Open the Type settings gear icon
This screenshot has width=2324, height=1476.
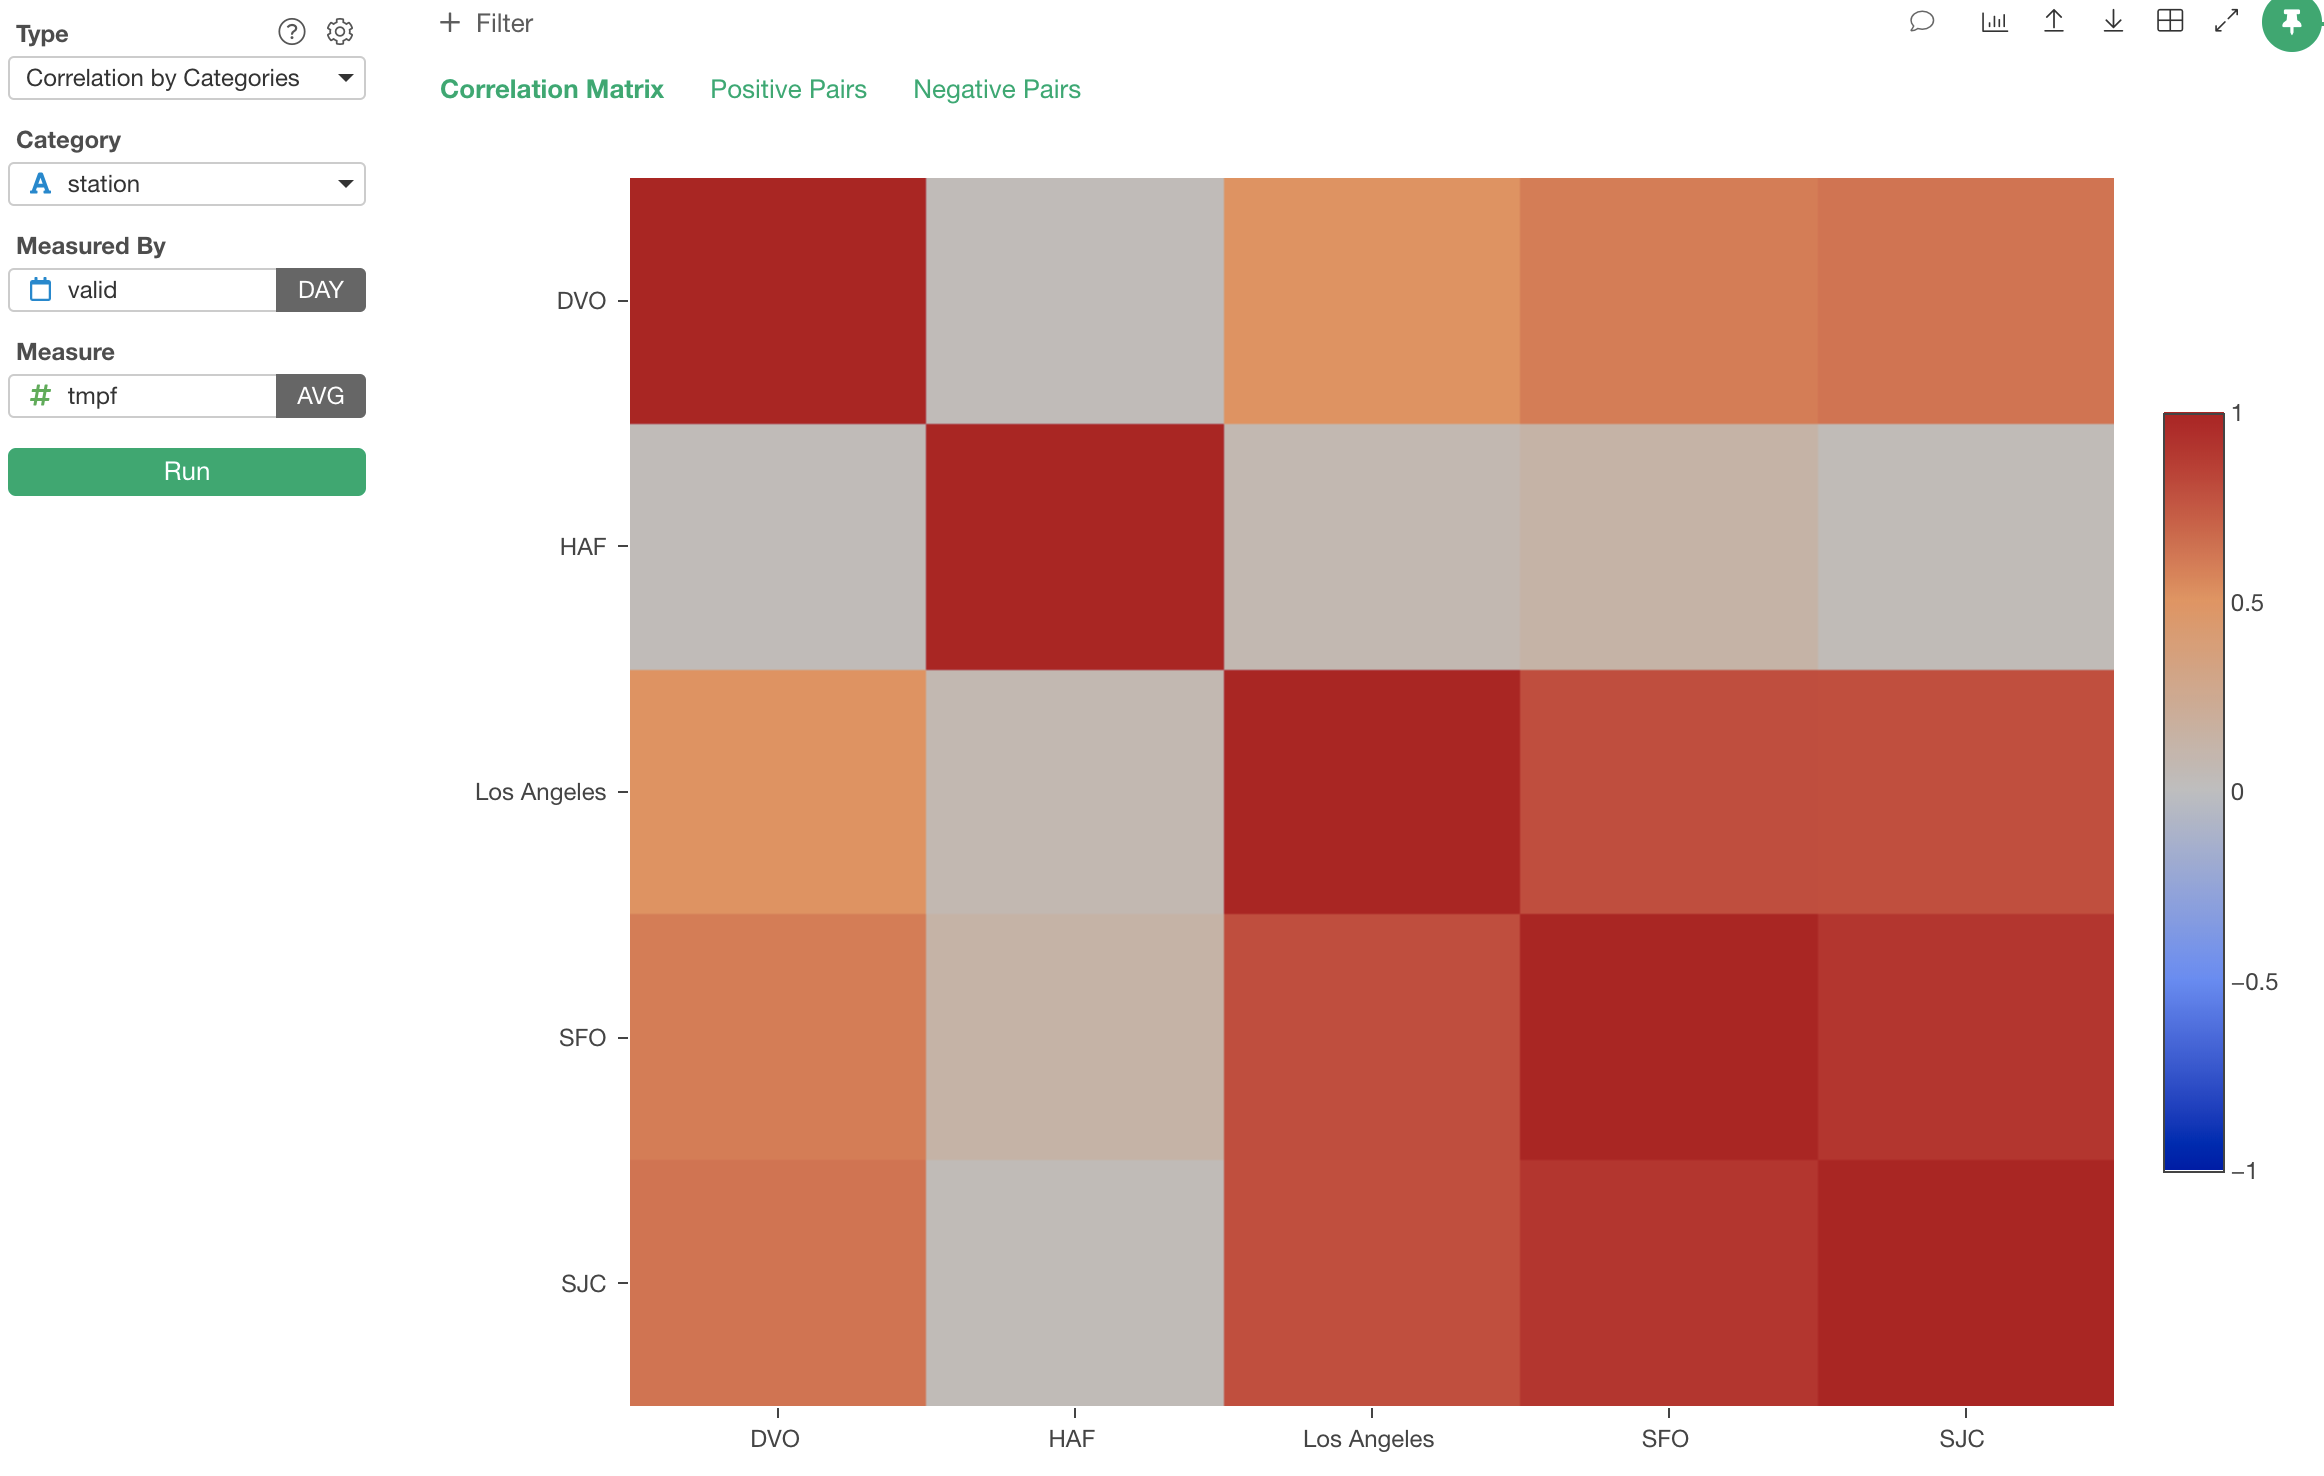[340, 32]
